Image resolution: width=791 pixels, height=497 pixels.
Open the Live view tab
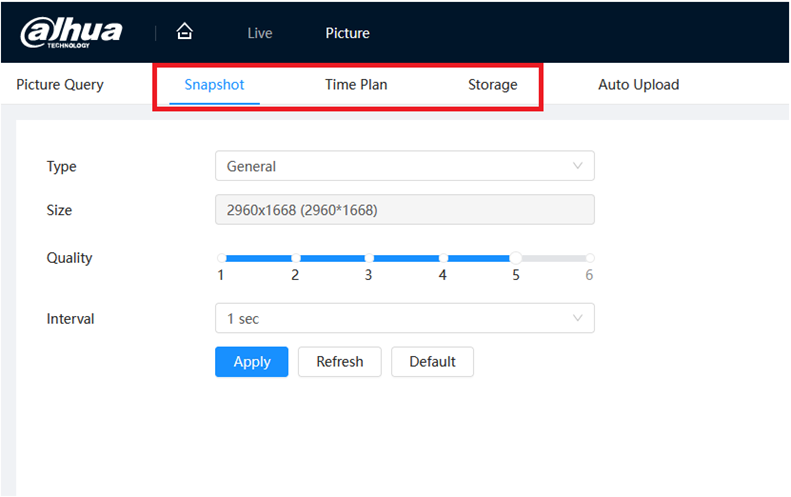point(259,33)
